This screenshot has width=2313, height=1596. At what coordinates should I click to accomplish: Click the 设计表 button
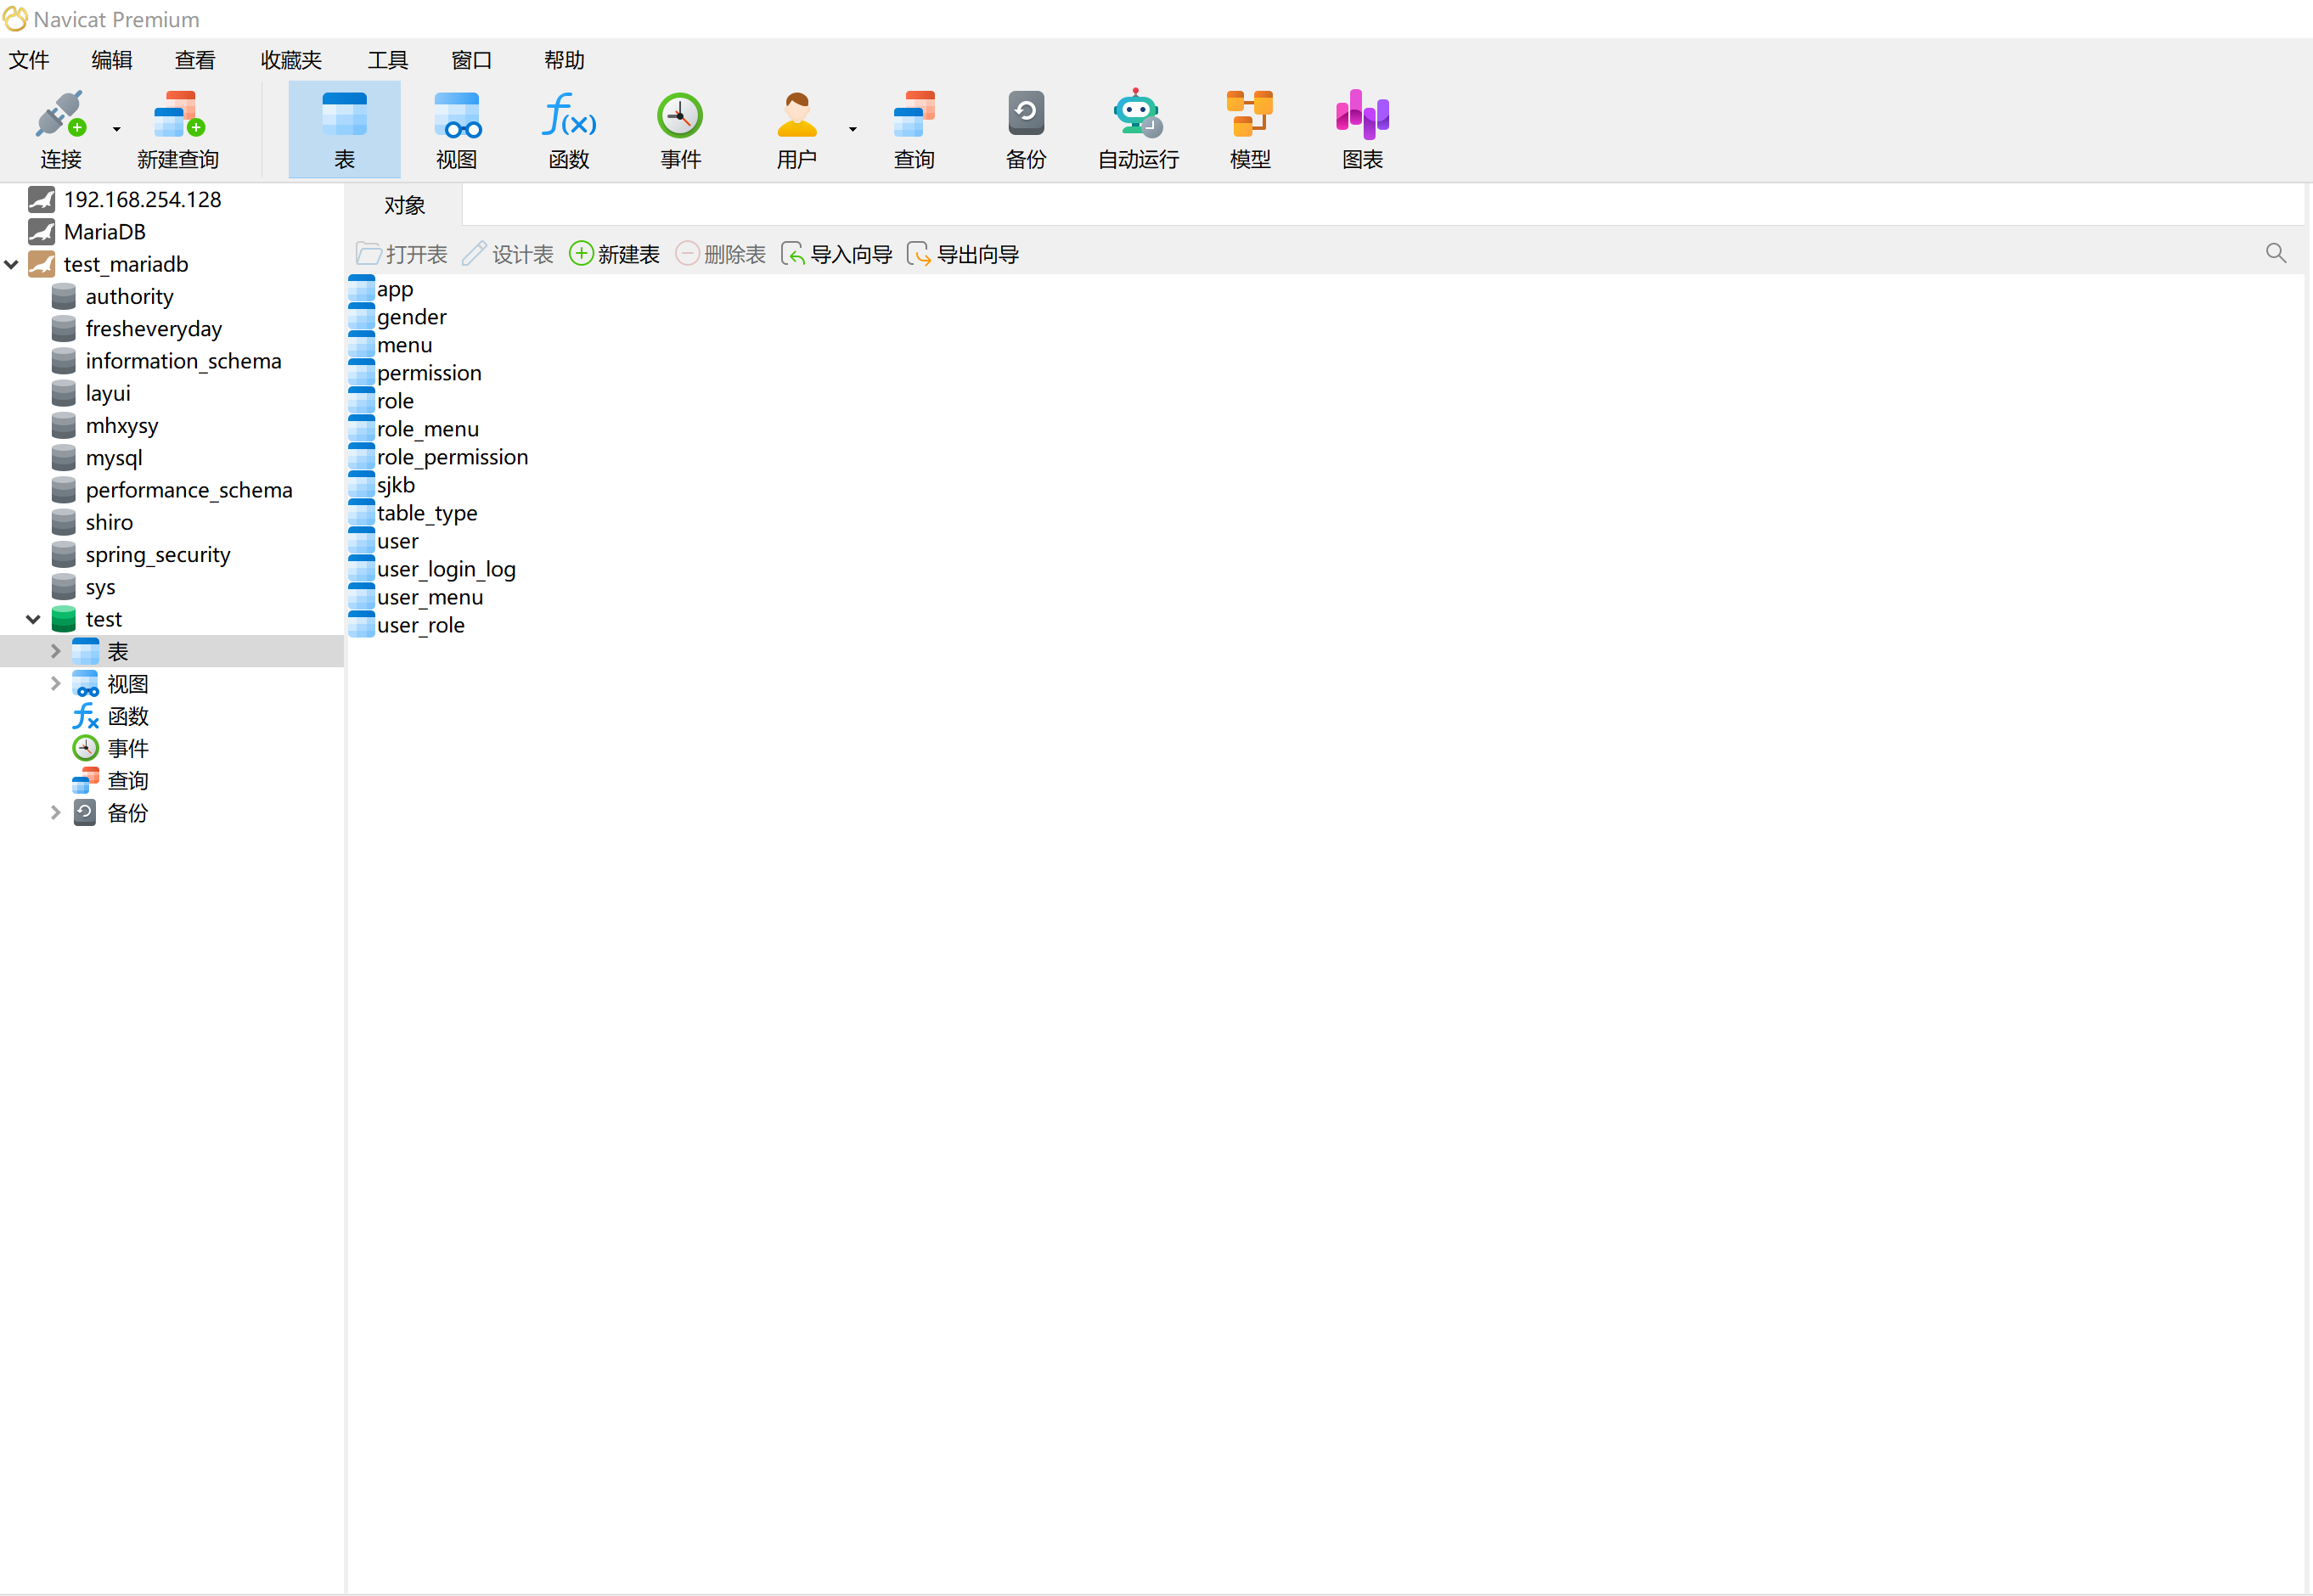[x=508, y=254]
